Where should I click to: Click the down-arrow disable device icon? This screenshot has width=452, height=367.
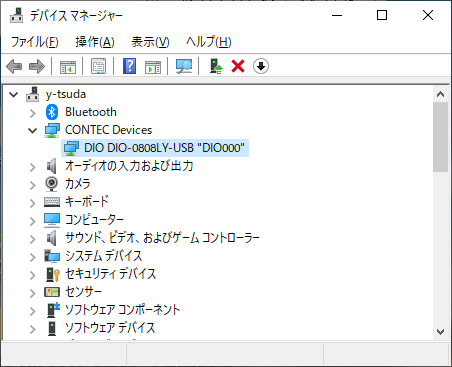[x=261, y=66]
